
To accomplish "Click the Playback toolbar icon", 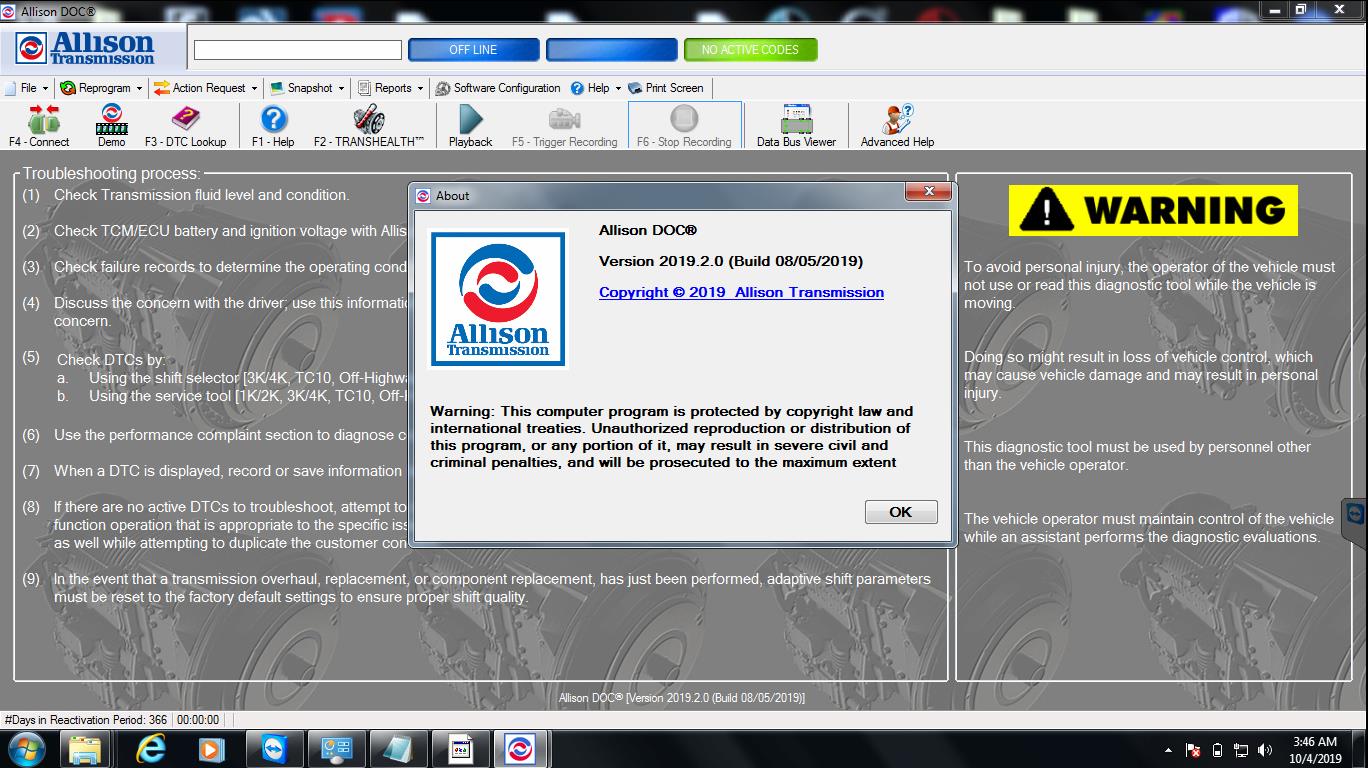I will tap(470, 126).
